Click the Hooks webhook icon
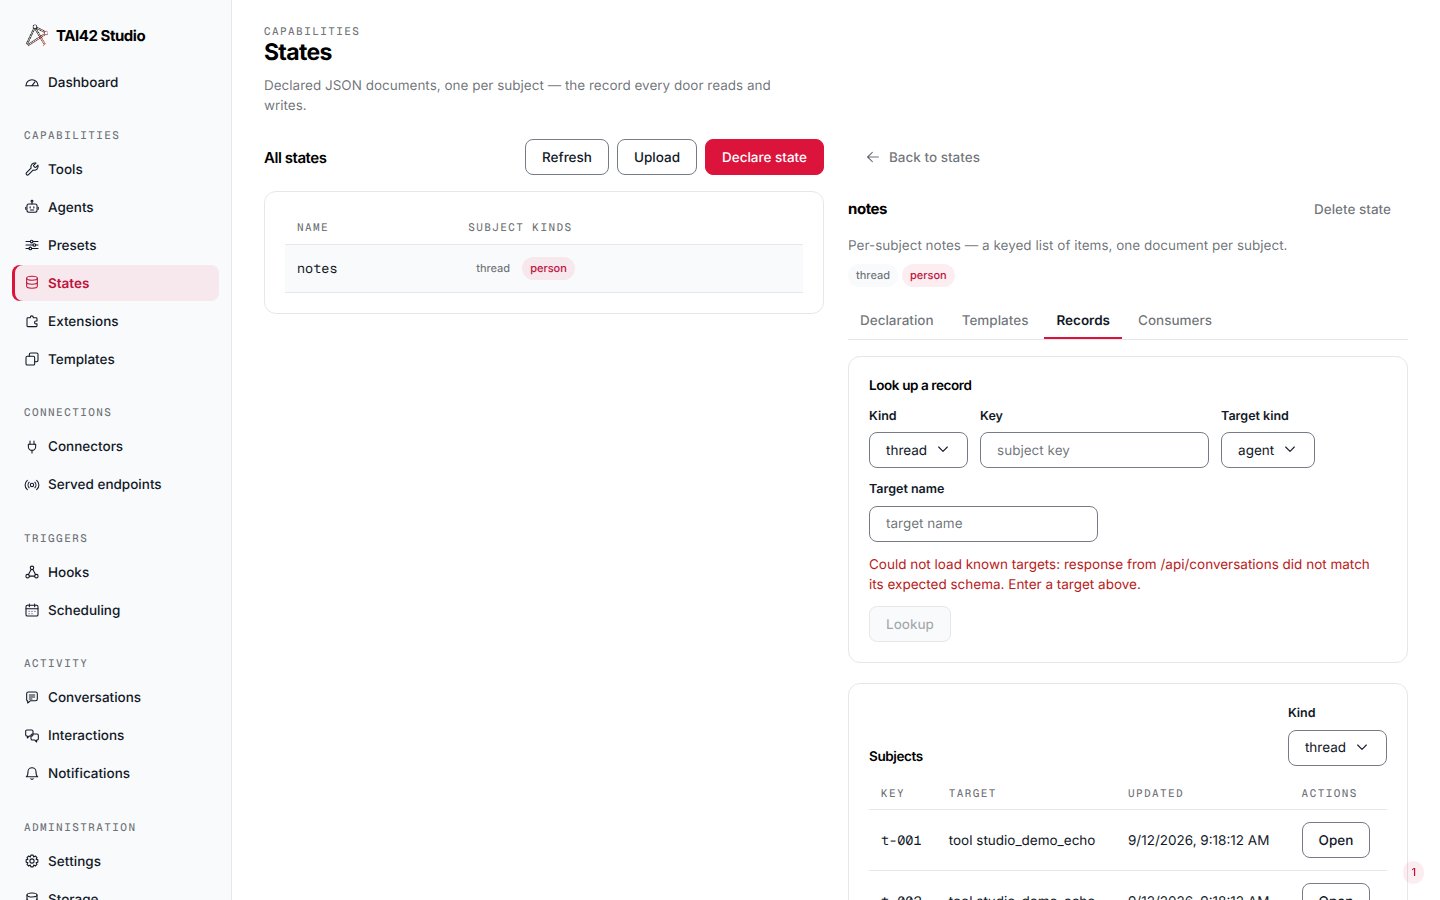Image resolution: width=1440 pixels, height=900 pixels. 32,572
